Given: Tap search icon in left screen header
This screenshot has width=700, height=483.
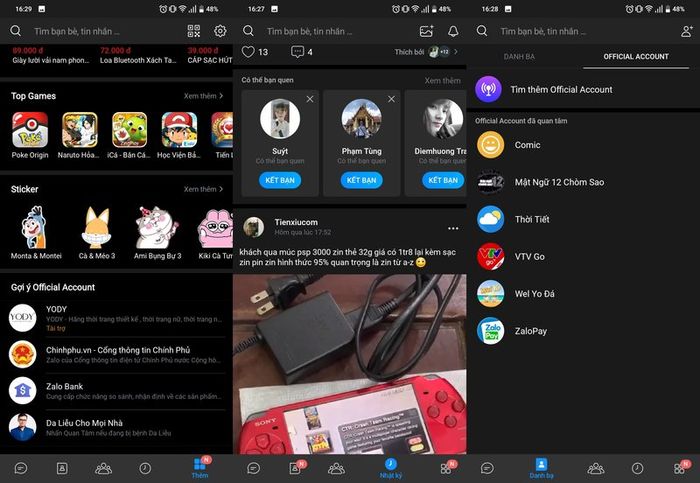Looking at the screenshot, I should point(16,31).
